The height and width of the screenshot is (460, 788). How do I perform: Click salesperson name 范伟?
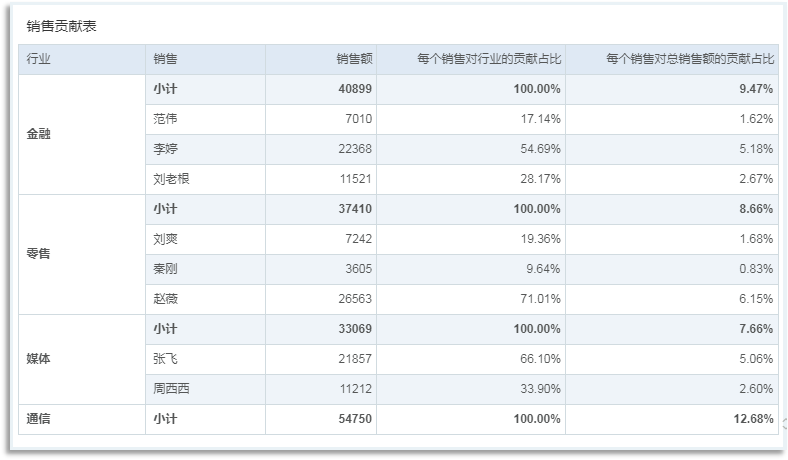(166, 119)
